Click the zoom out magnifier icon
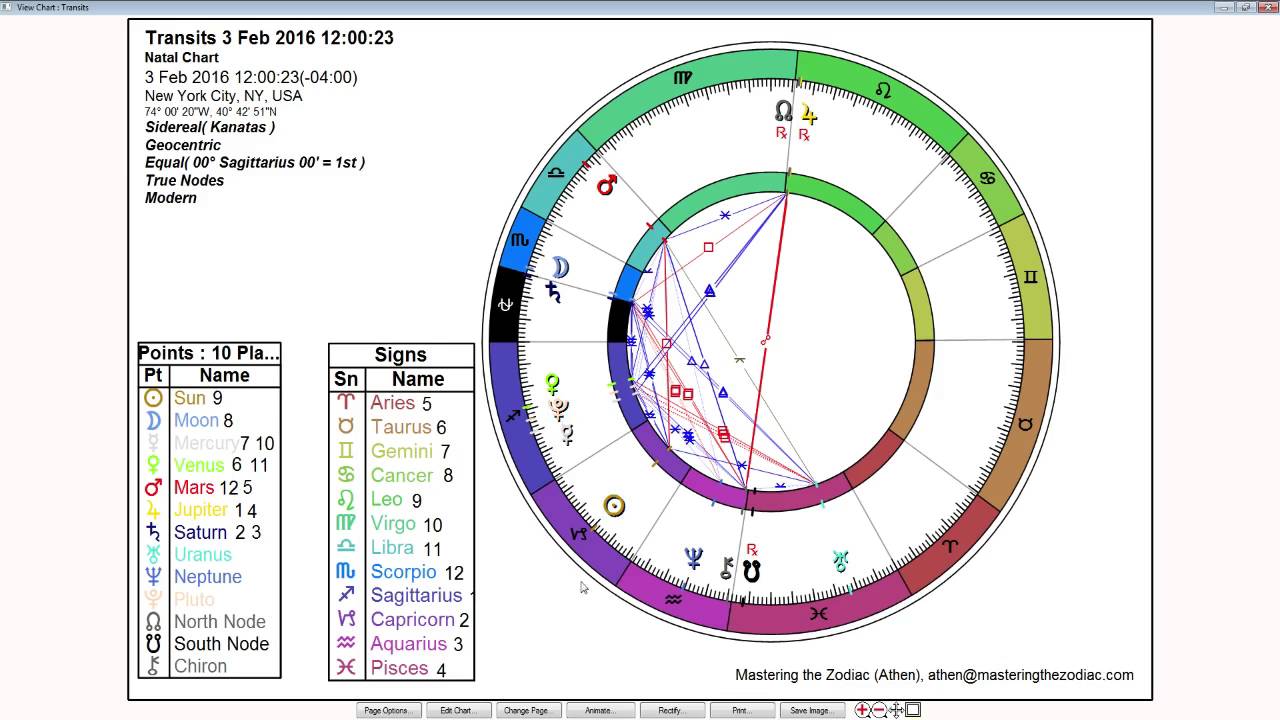Viewport: 1280px width, 720px height. tap(880, 710)
